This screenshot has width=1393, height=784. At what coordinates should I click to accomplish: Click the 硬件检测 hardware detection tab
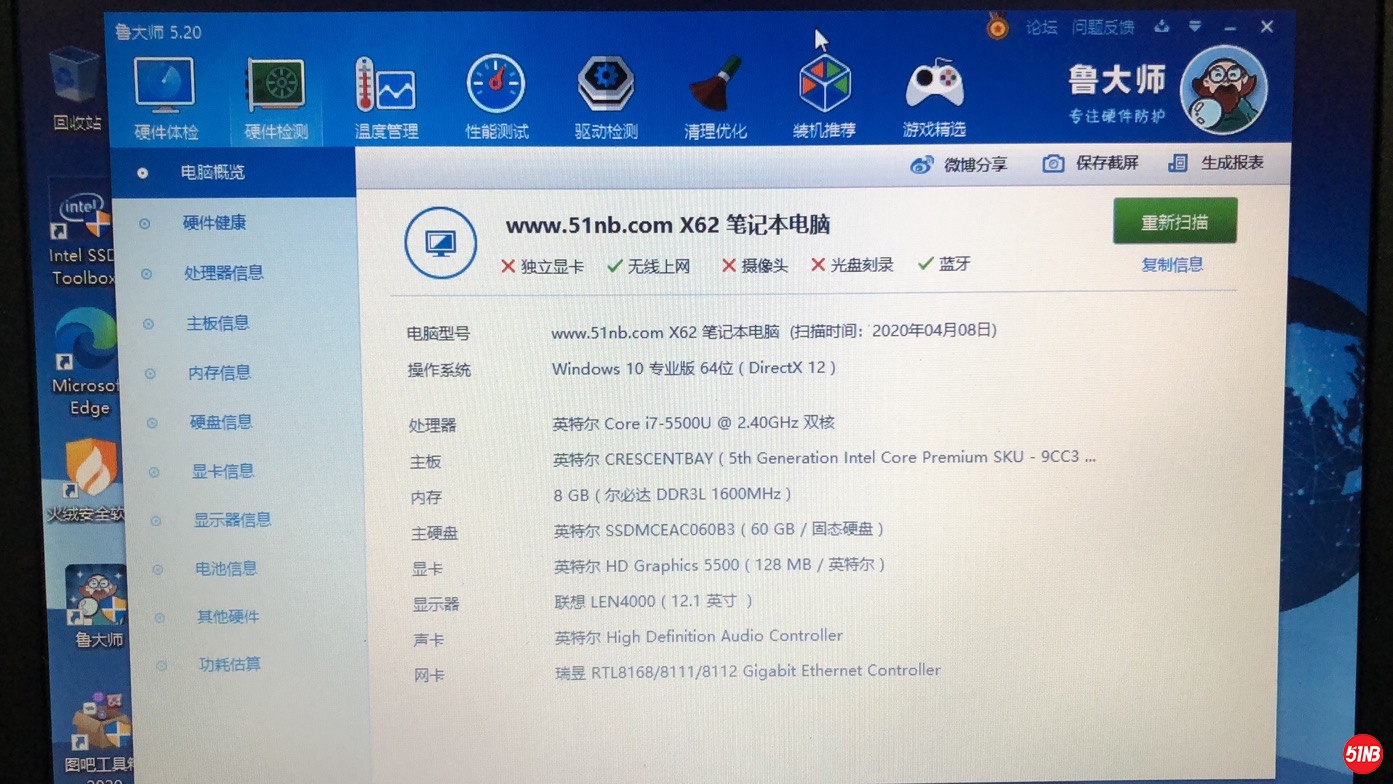point(276,97)
